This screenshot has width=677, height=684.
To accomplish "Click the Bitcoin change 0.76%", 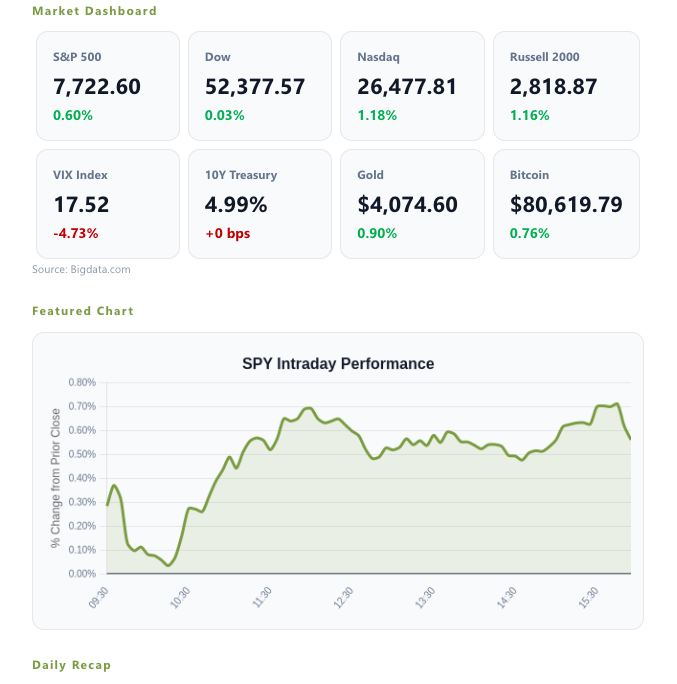I will pos(530,233).
